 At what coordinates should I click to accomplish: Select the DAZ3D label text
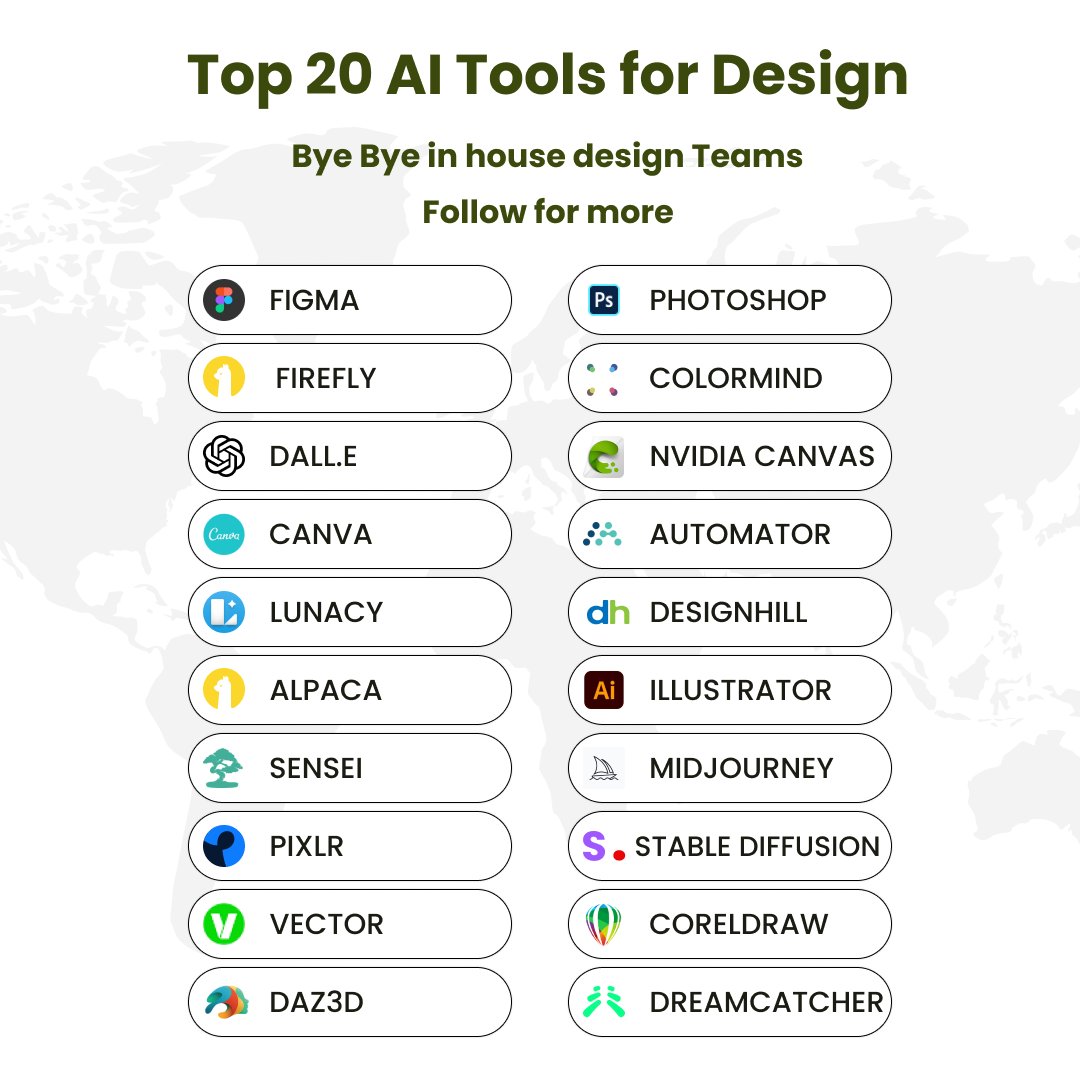click(x=317, y=1002)
